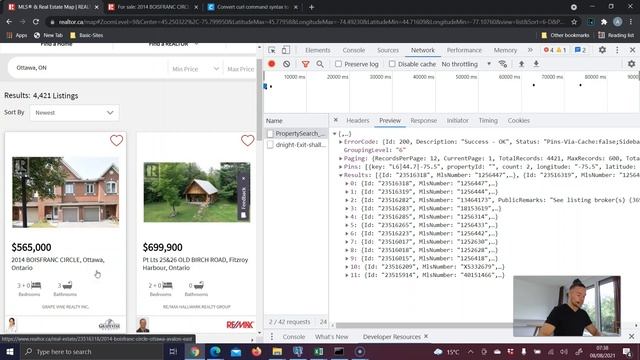The width and height of the screenshot is (640, 360).
Task: Open the Timing request tab
Action: pyautogui.click(x=488, y=120)
